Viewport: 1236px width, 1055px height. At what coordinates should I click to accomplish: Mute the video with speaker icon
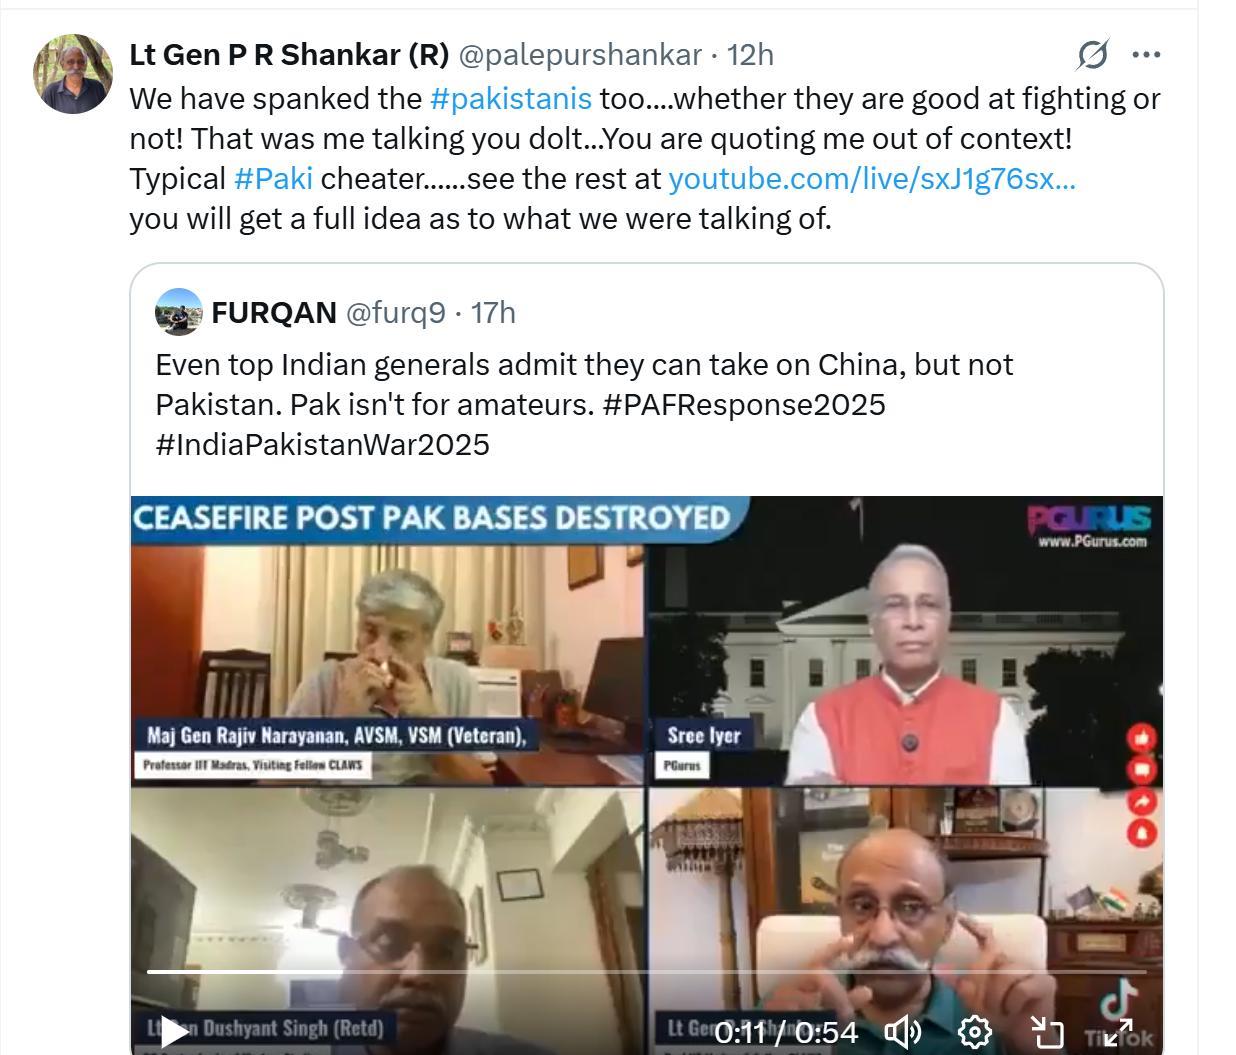coord(903,1031)
